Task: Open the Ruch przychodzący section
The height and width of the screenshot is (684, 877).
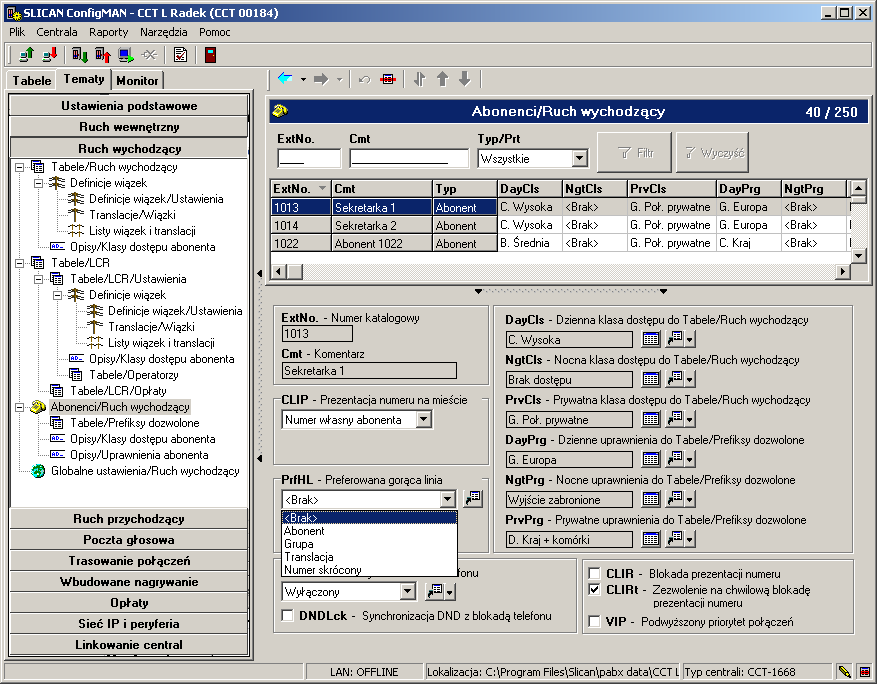Action: pos(129,518)
